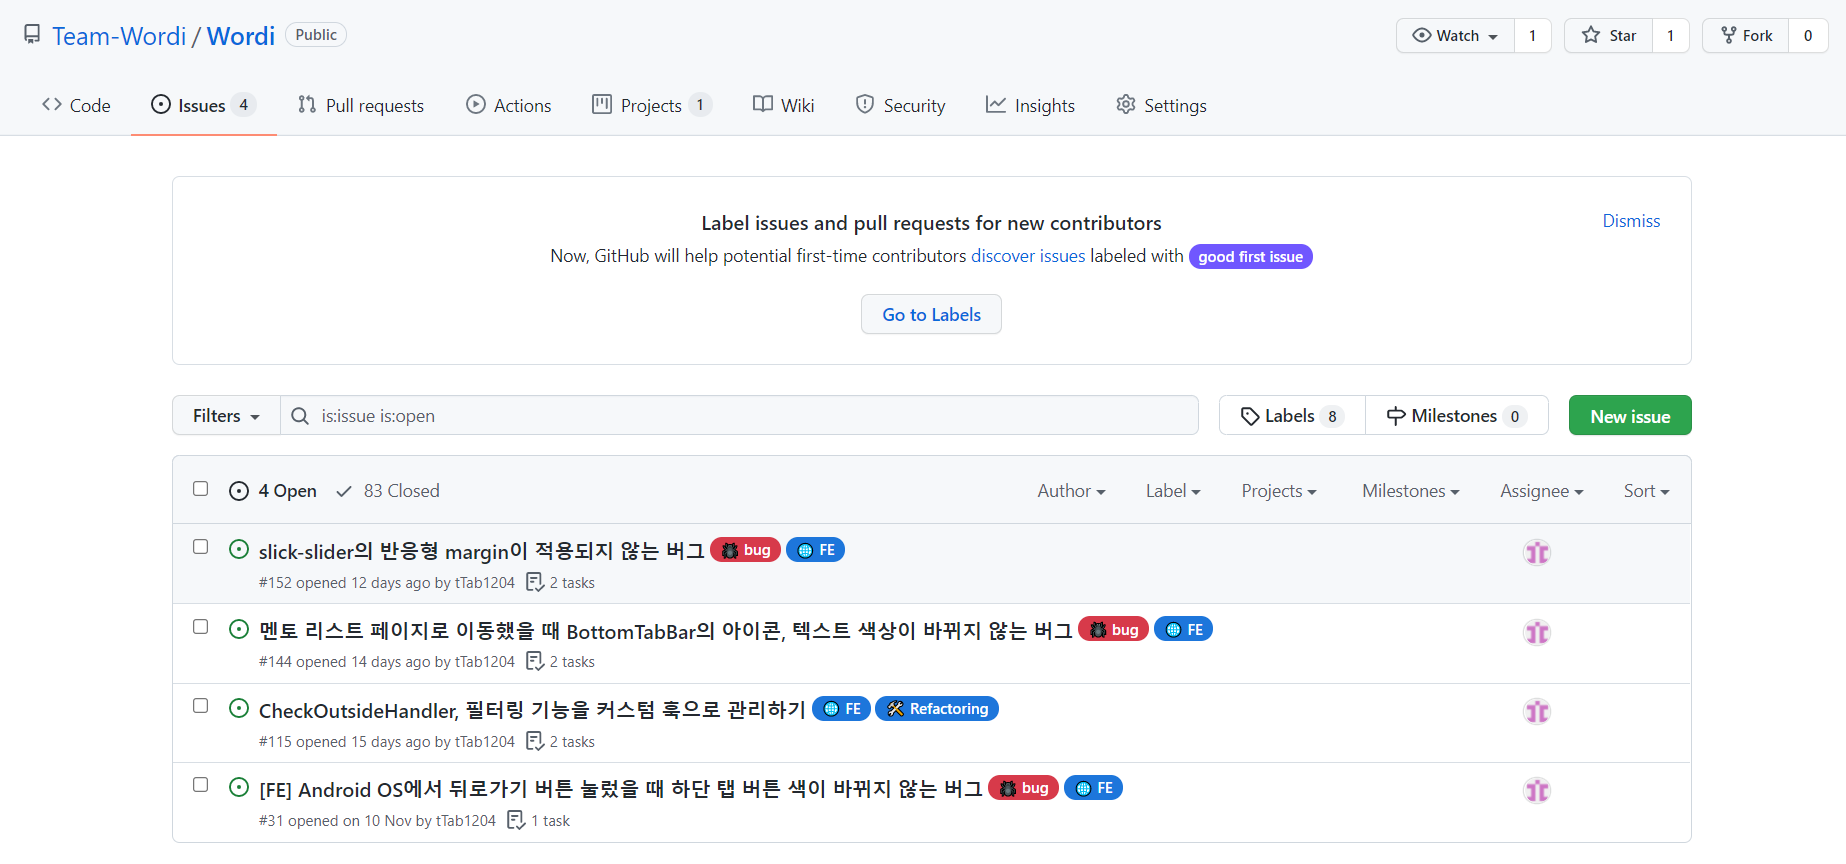The width and height of the screenshot is (1846, 864).
Task: Expand the Label filter dropdown
Action: pyautogui.click(x=1173, y=491)
